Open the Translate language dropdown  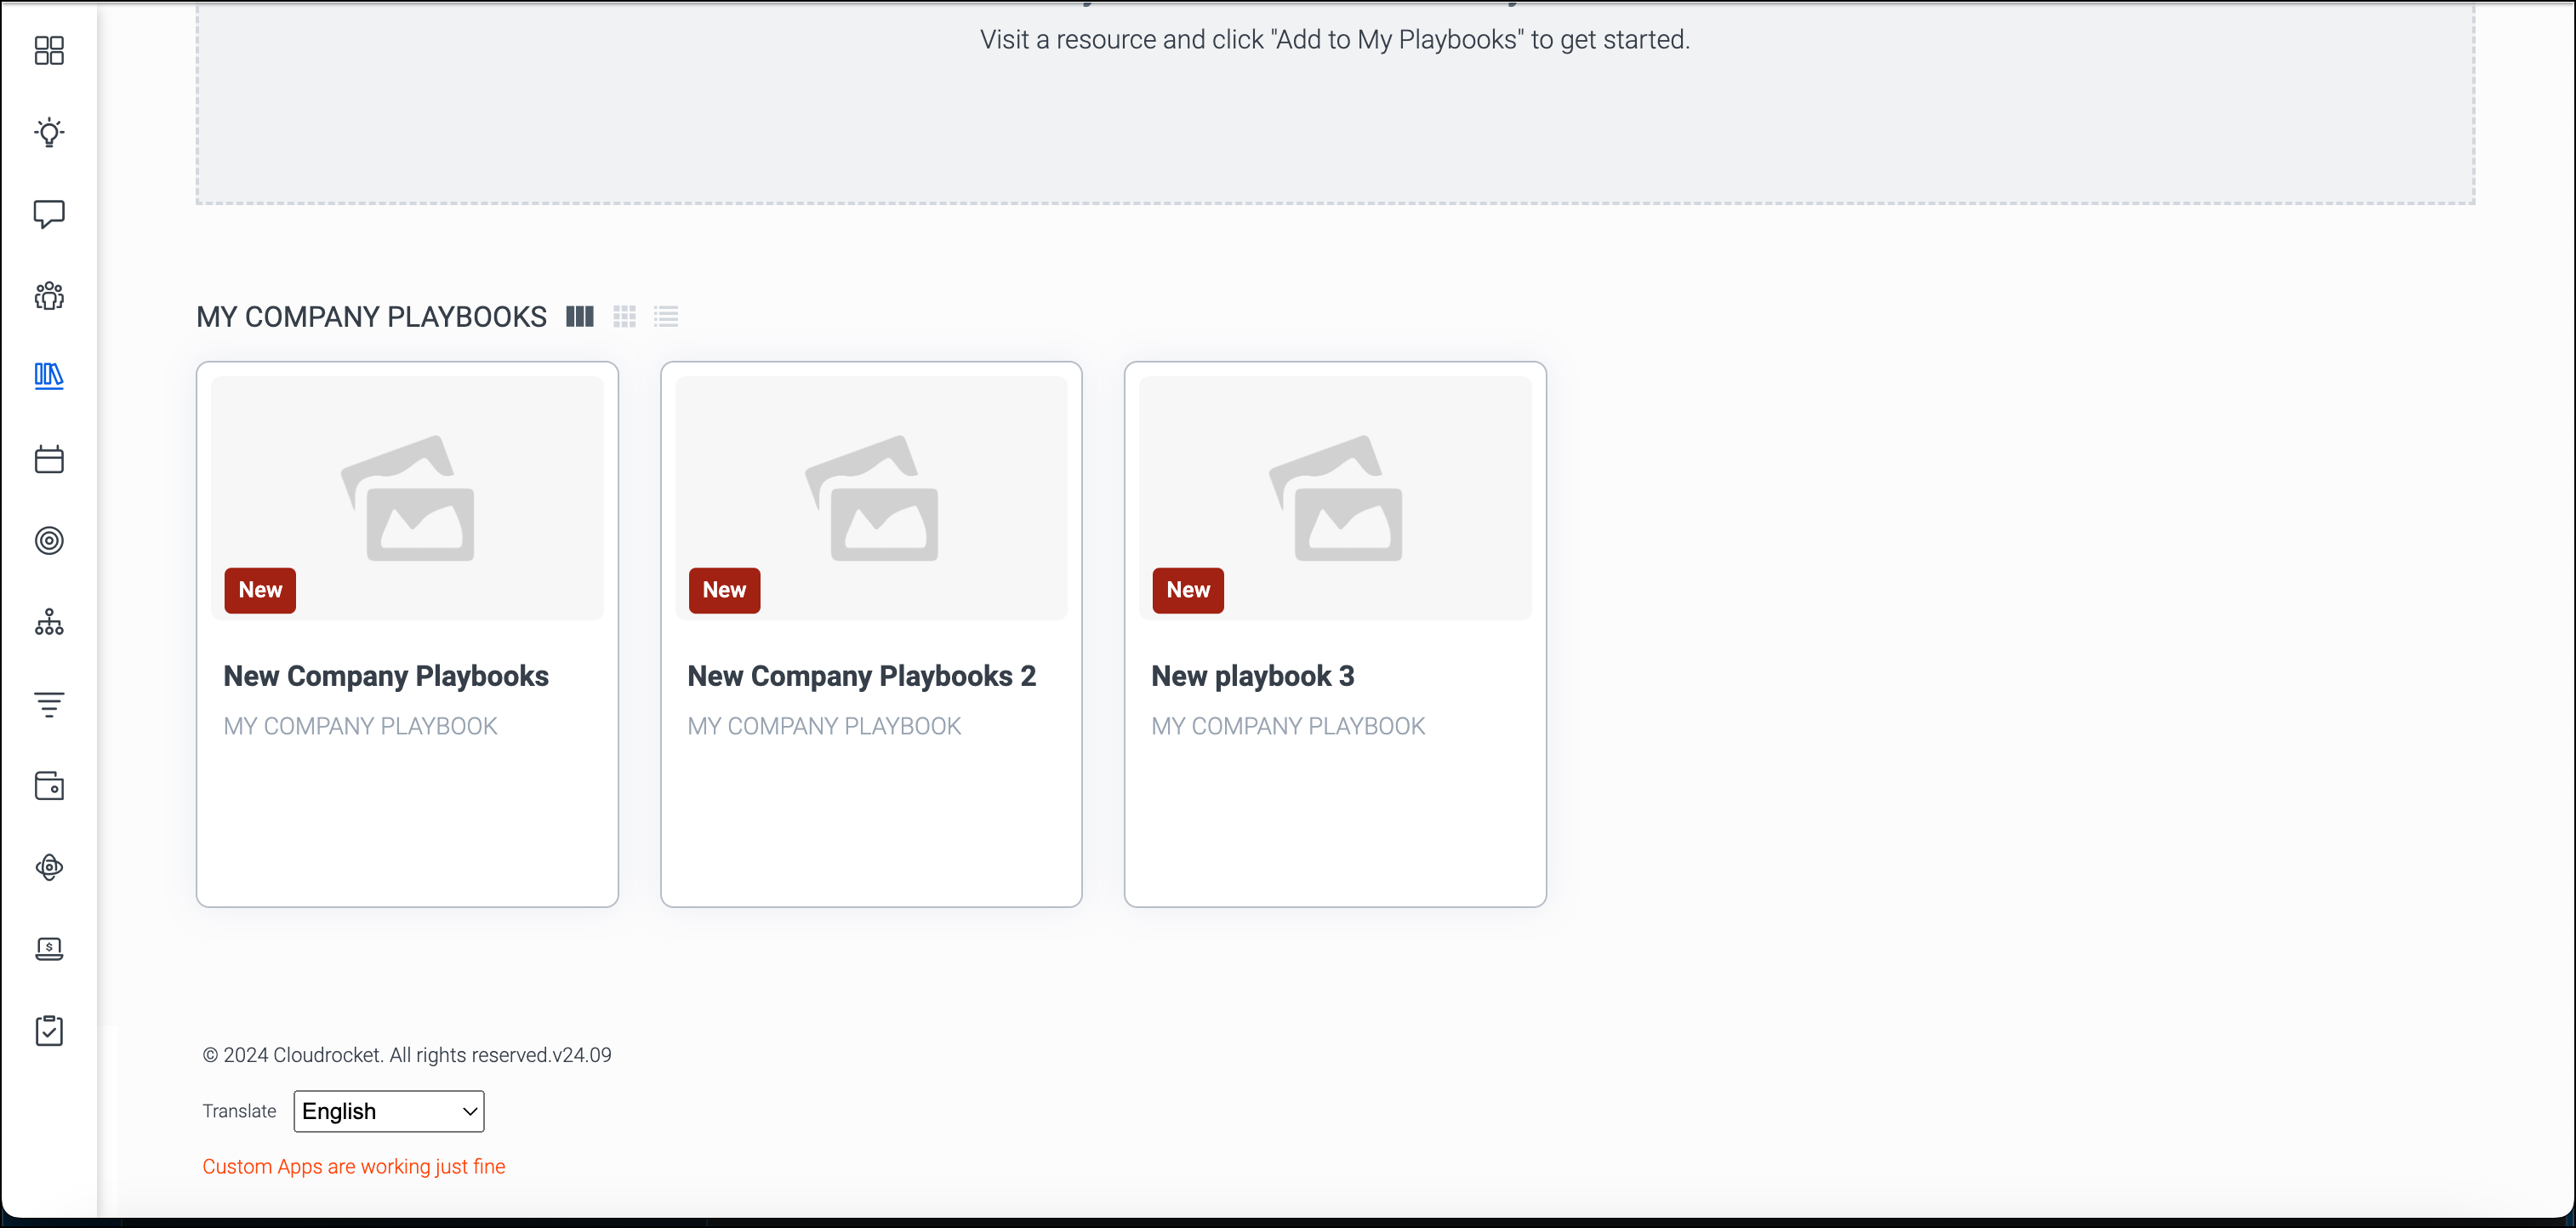pos(389,1111)
